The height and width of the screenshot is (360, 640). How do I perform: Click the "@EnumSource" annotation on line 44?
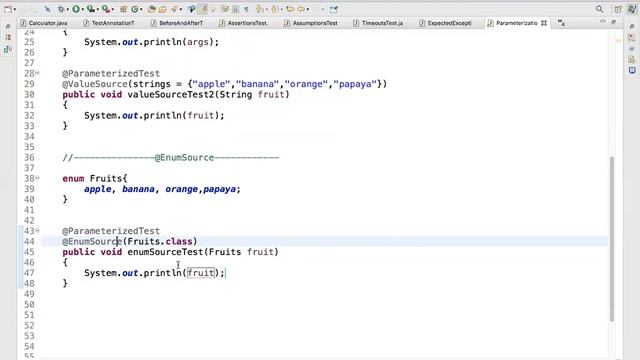[92, 241]
